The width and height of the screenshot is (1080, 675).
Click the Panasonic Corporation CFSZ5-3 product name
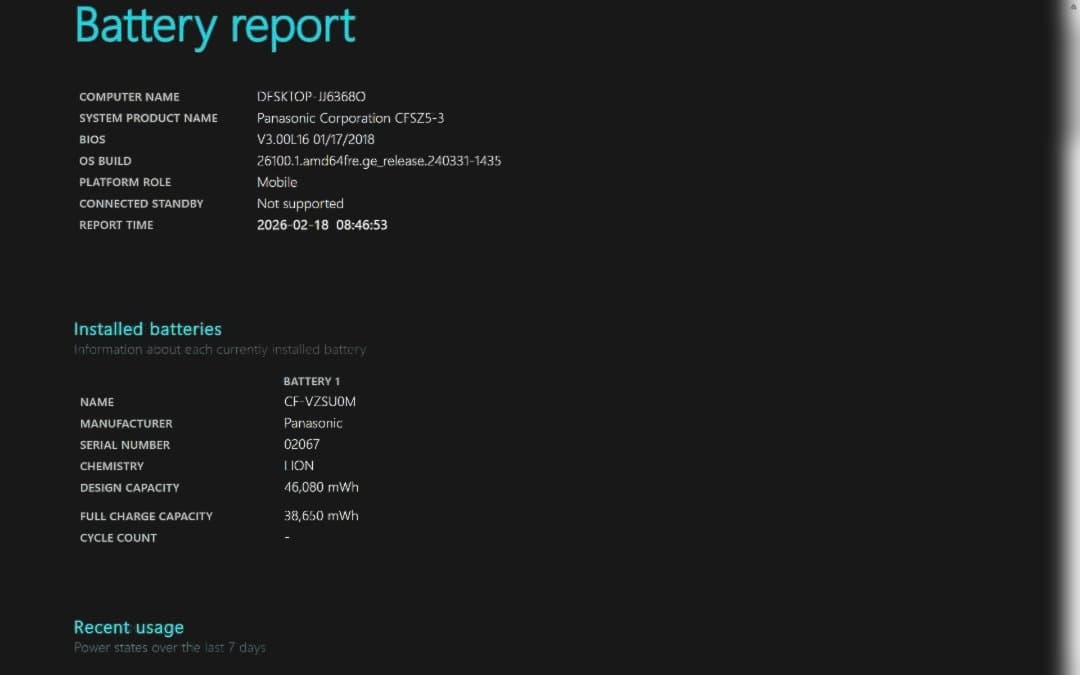coord(350,118)
